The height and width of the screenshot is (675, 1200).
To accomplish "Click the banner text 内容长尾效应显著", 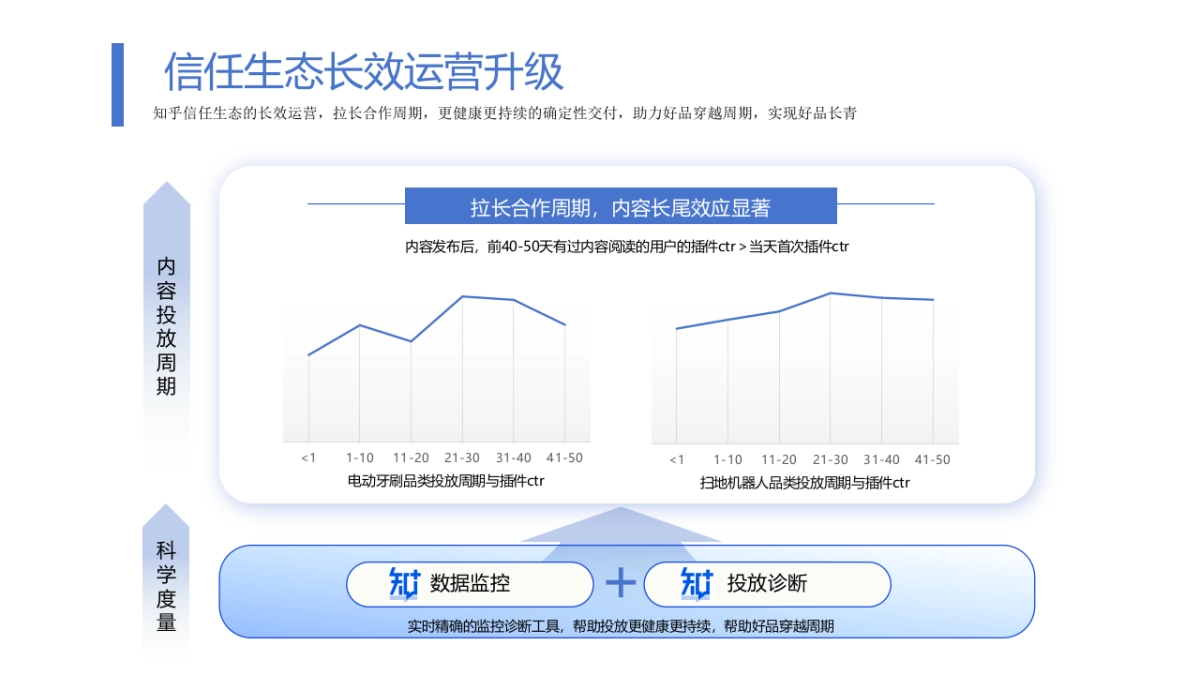I will pos(695,205).
